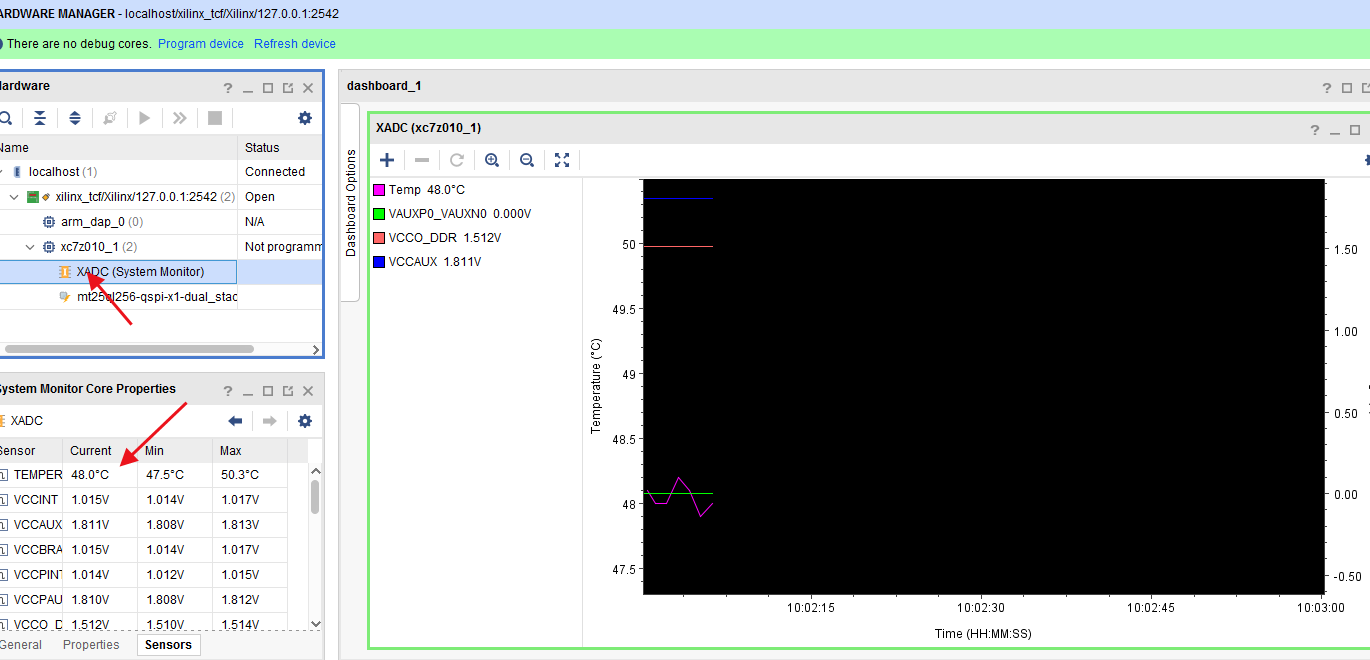The height and width of the screenshot is (660, 1370).
Task: Open Hardware panel settings gear
Action: [304, 117]
